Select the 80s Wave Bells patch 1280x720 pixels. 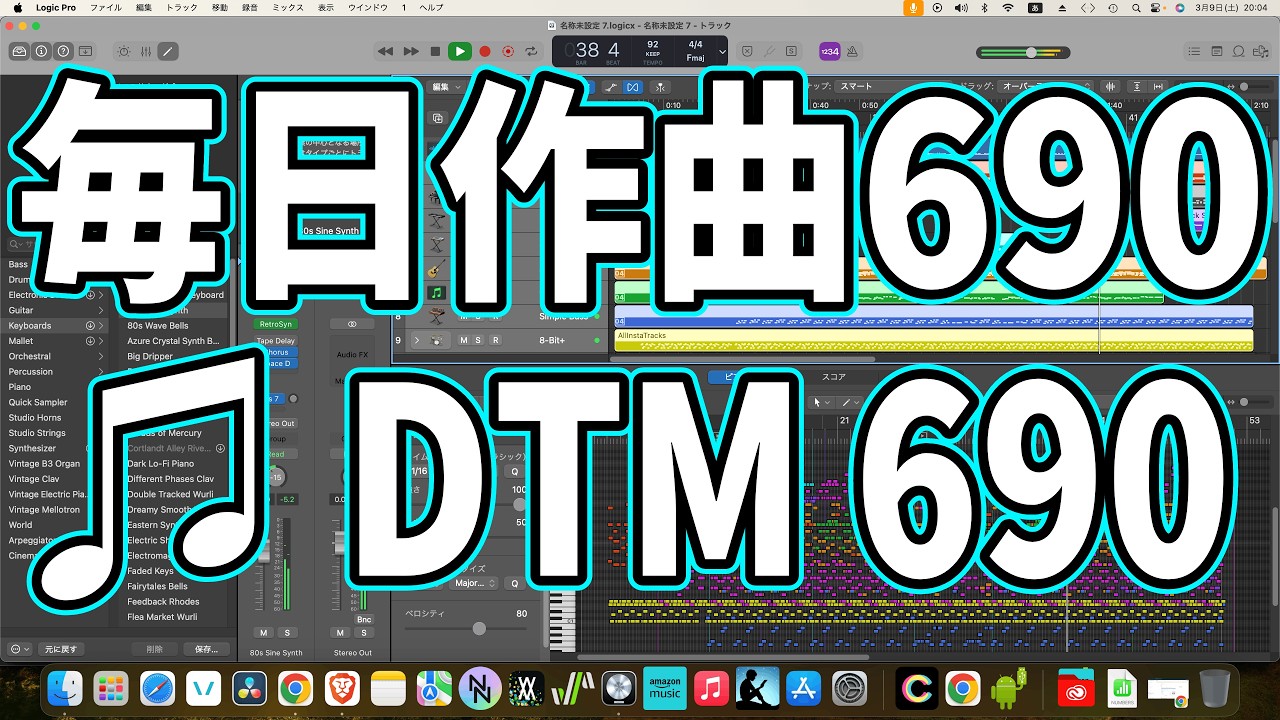158,326
